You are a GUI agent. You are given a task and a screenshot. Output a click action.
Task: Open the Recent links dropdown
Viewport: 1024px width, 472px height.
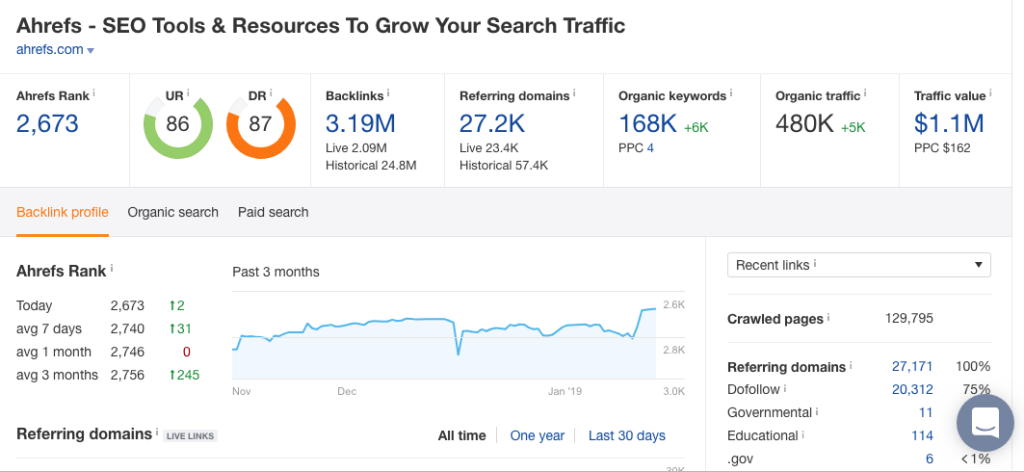(x=859, y=265)
